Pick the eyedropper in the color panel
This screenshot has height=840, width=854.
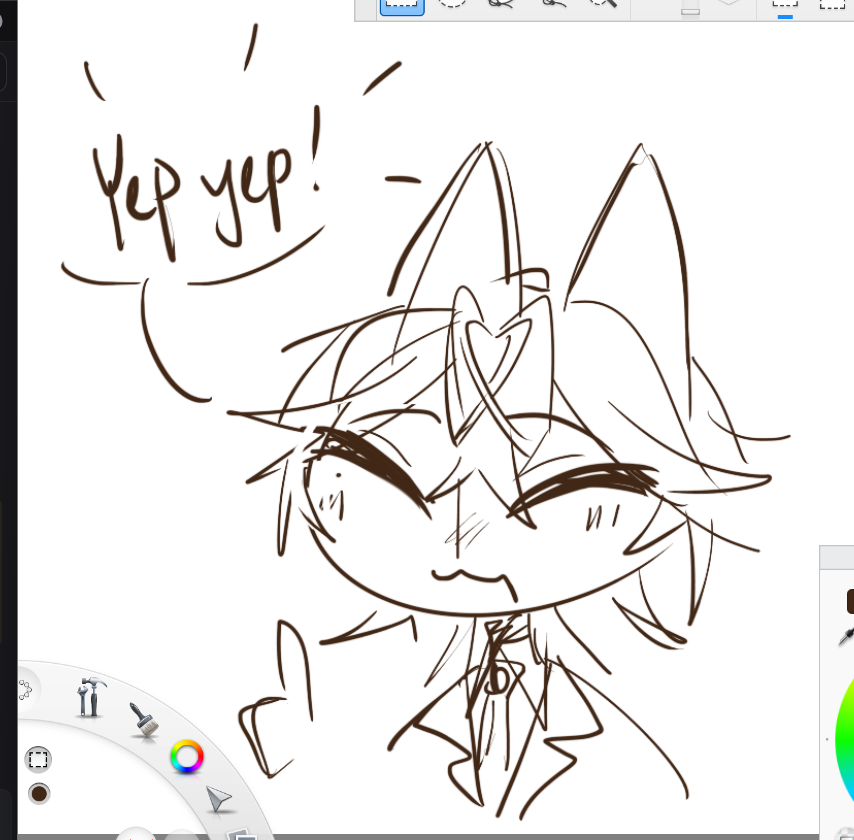(x=846, y=636)
